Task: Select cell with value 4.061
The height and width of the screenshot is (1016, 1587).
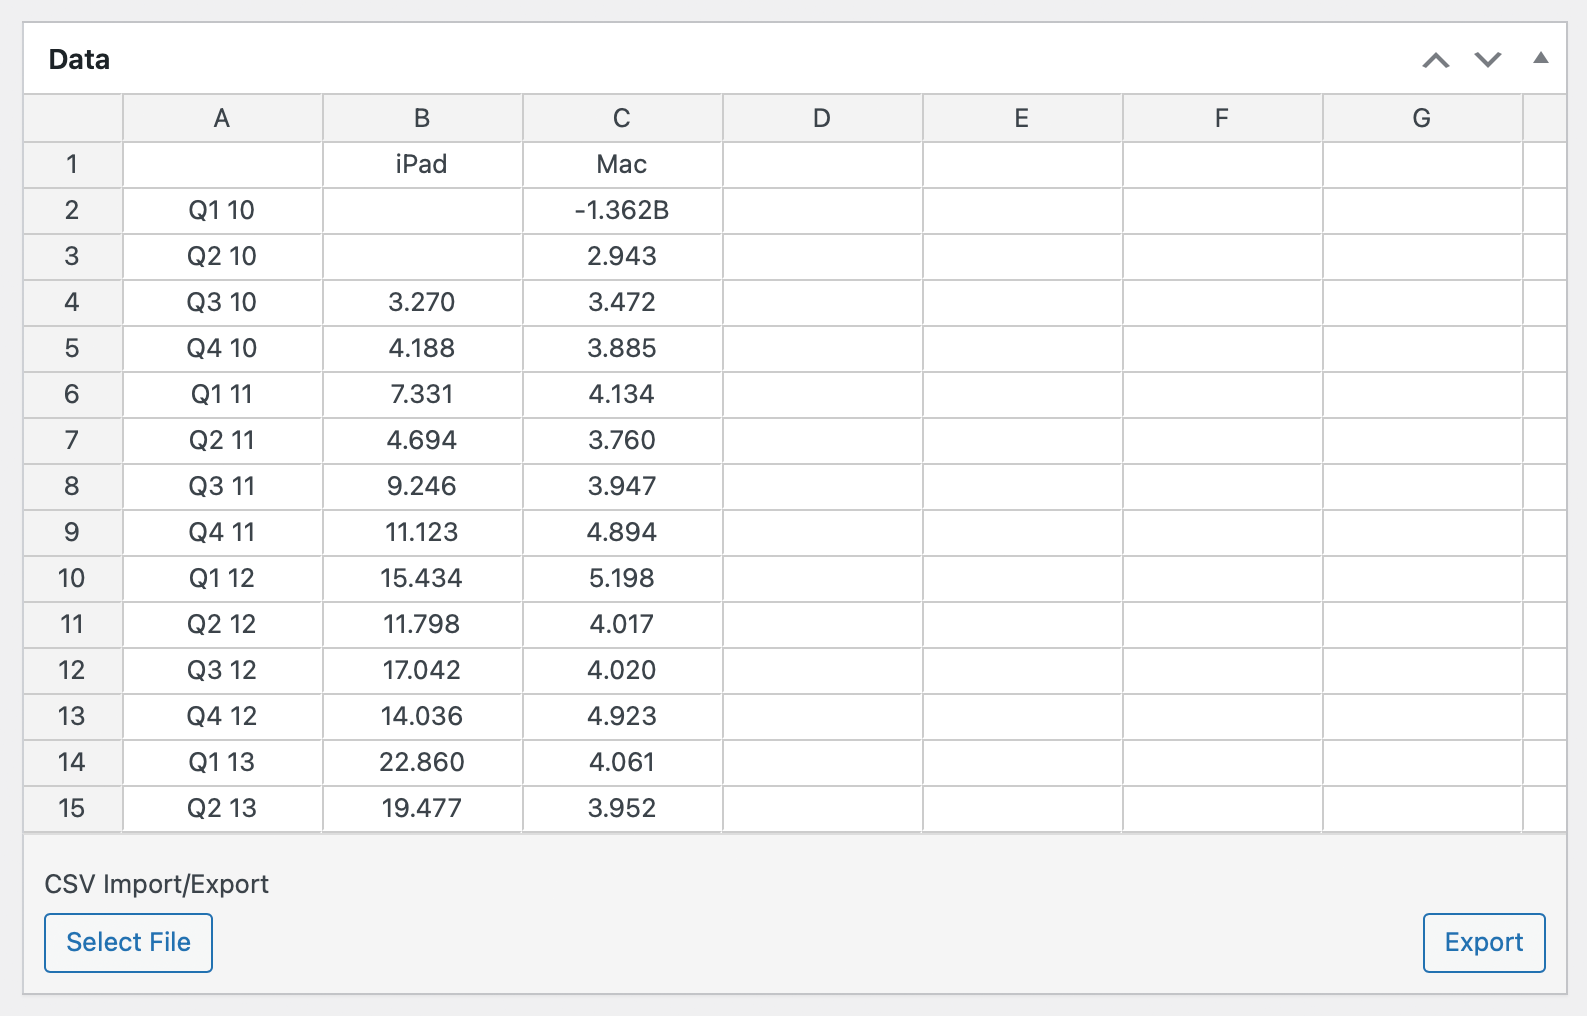Action: tap(622, 762)
